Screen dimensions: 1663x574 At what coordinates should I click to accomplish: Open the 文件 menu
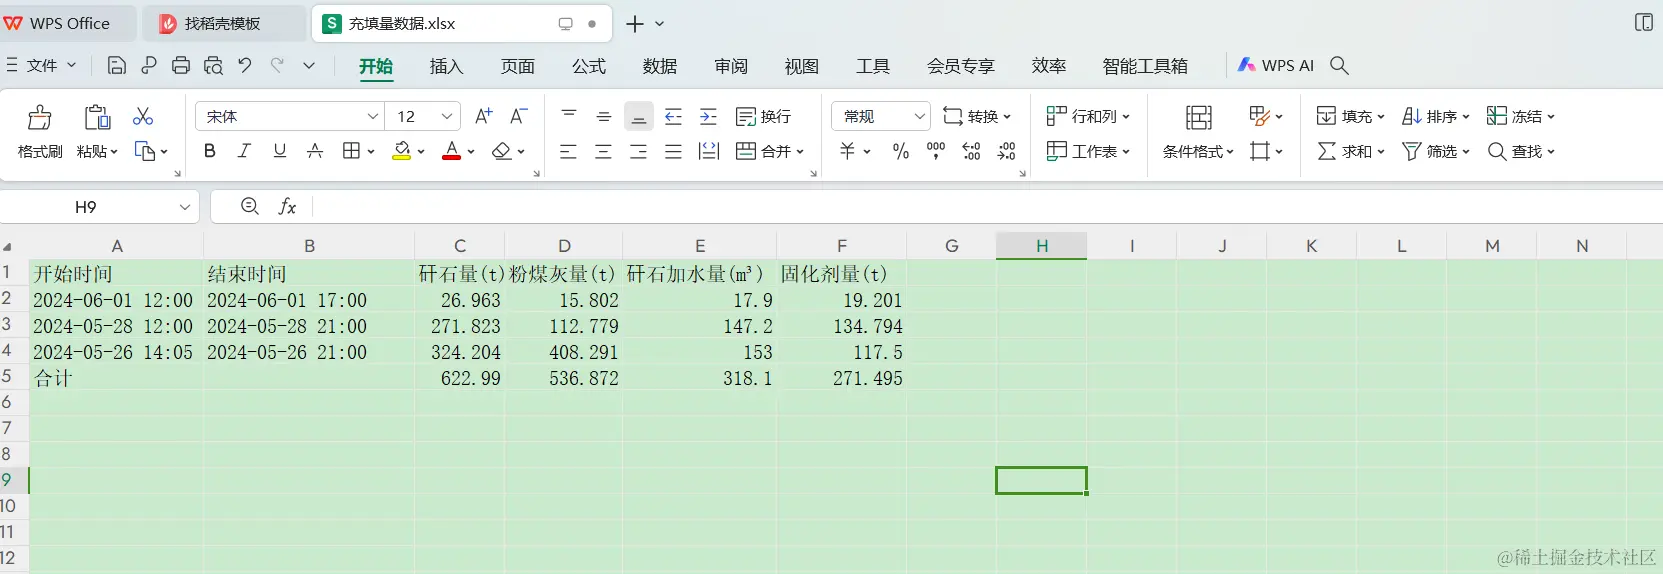41,65
